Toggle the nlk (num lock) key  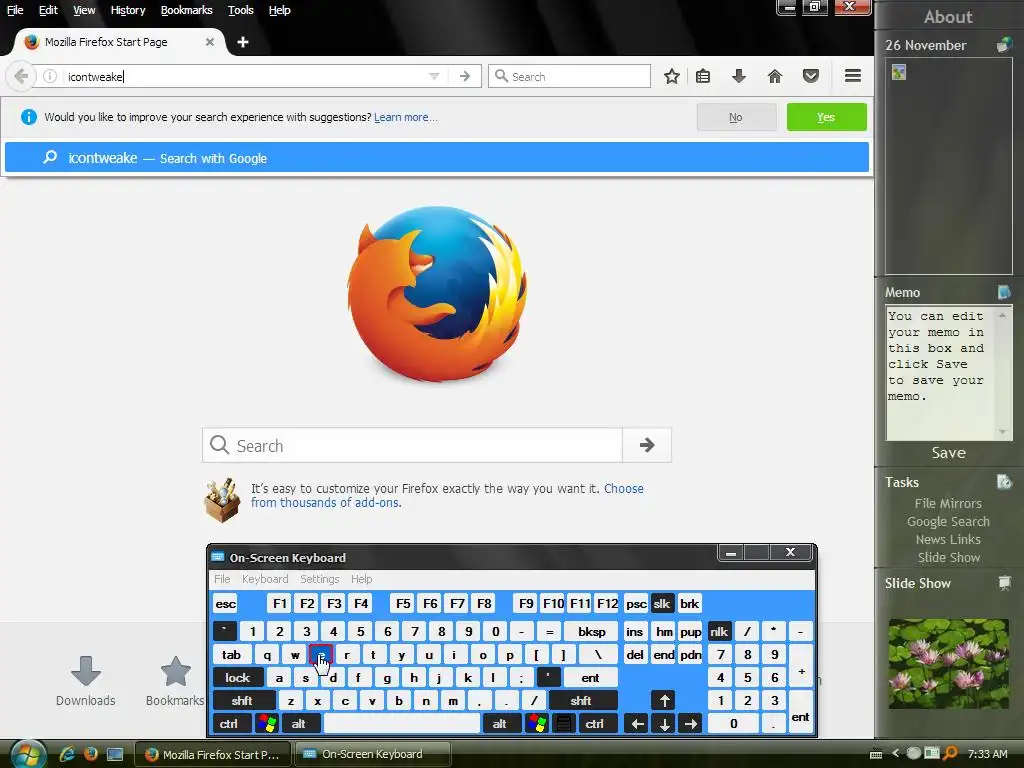coord(718,632)
